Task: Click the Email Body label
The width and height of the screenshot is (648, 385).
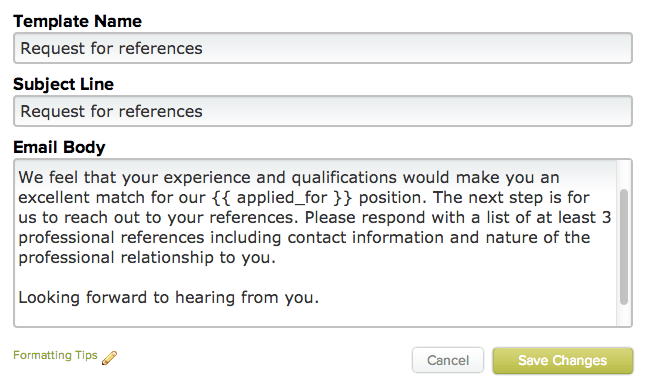Action: pyautogui.click(x=59, y=147)
